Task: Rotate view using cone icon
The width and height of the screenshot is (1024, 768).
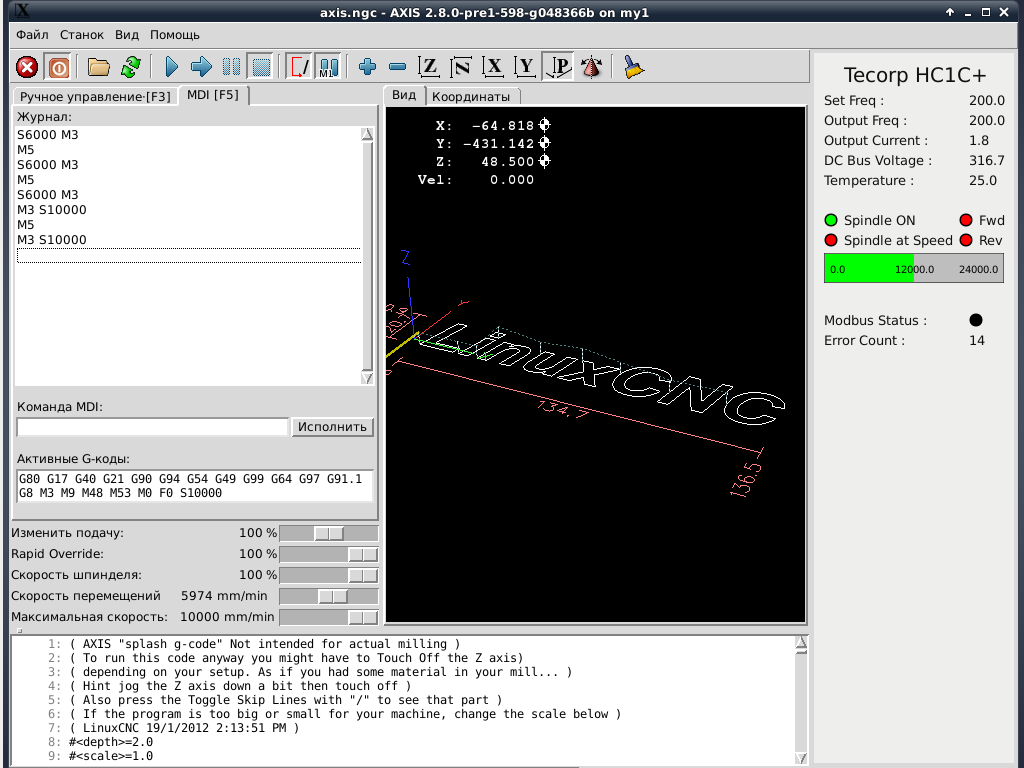Action: pyautogui.click(x=592, y=67)
